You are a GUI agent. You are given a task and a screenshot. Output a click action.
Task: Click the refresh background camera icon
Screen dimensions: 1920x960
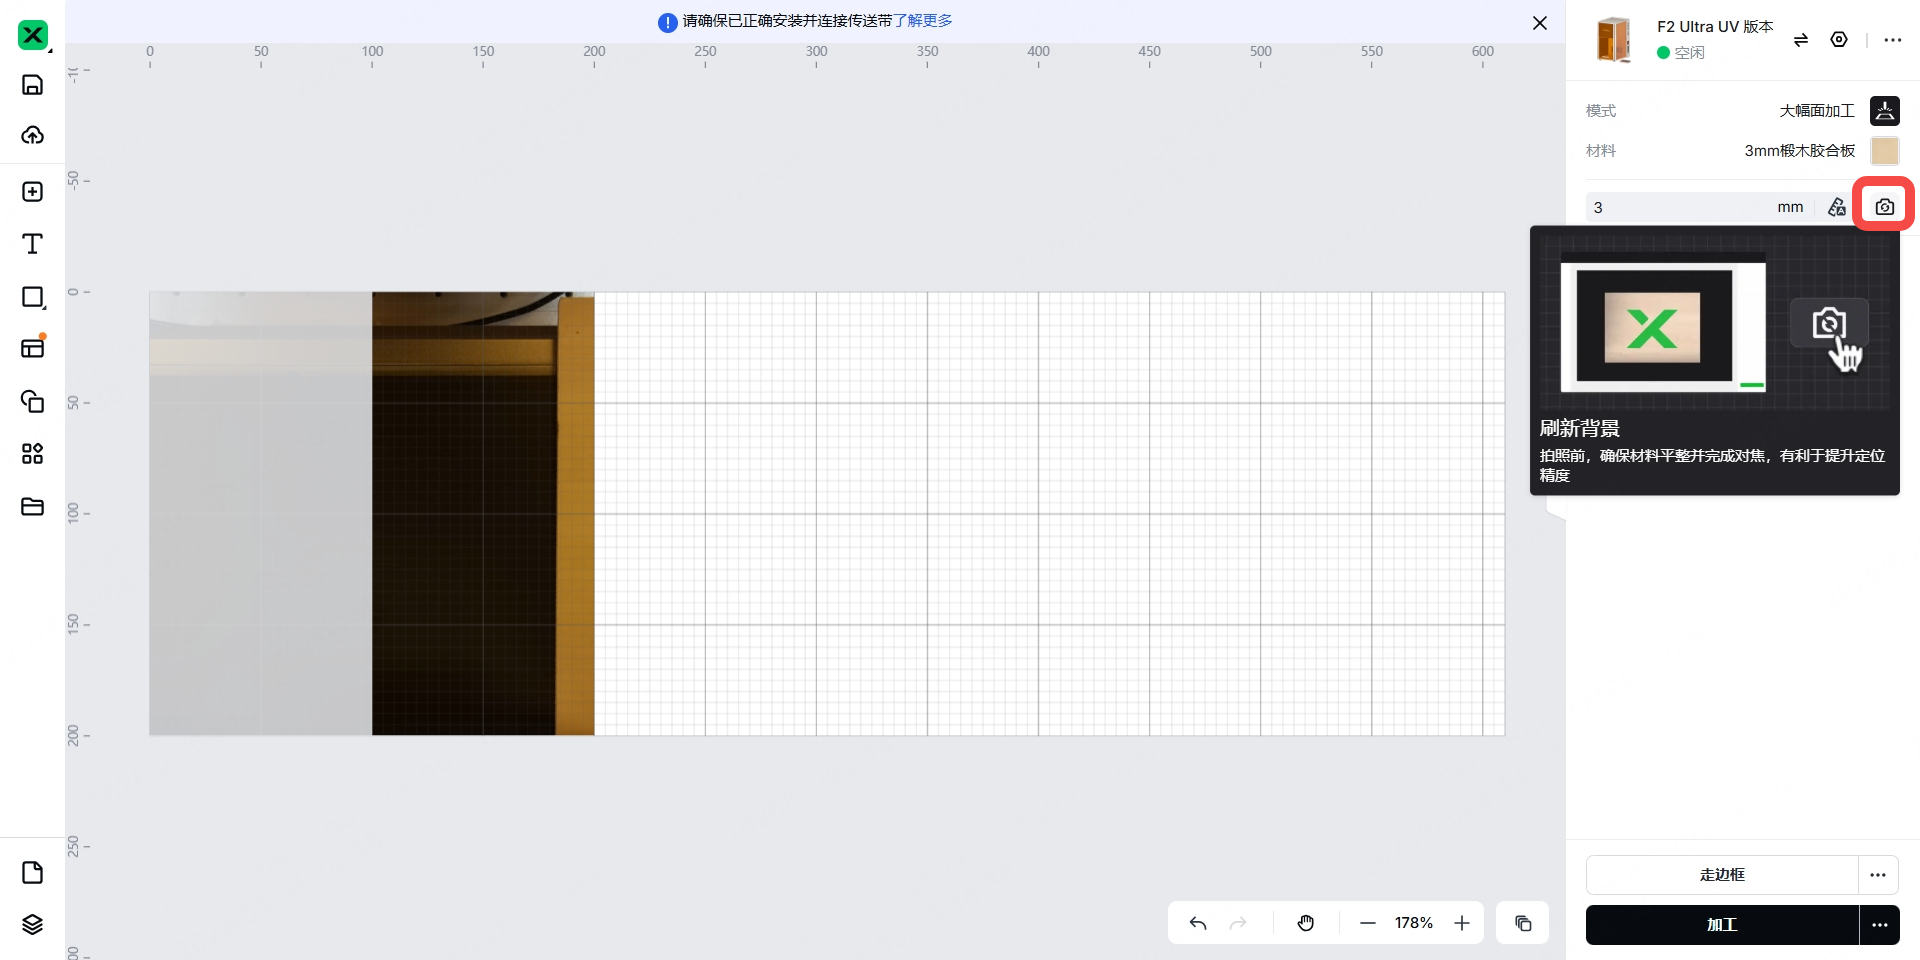(1884, 207)
